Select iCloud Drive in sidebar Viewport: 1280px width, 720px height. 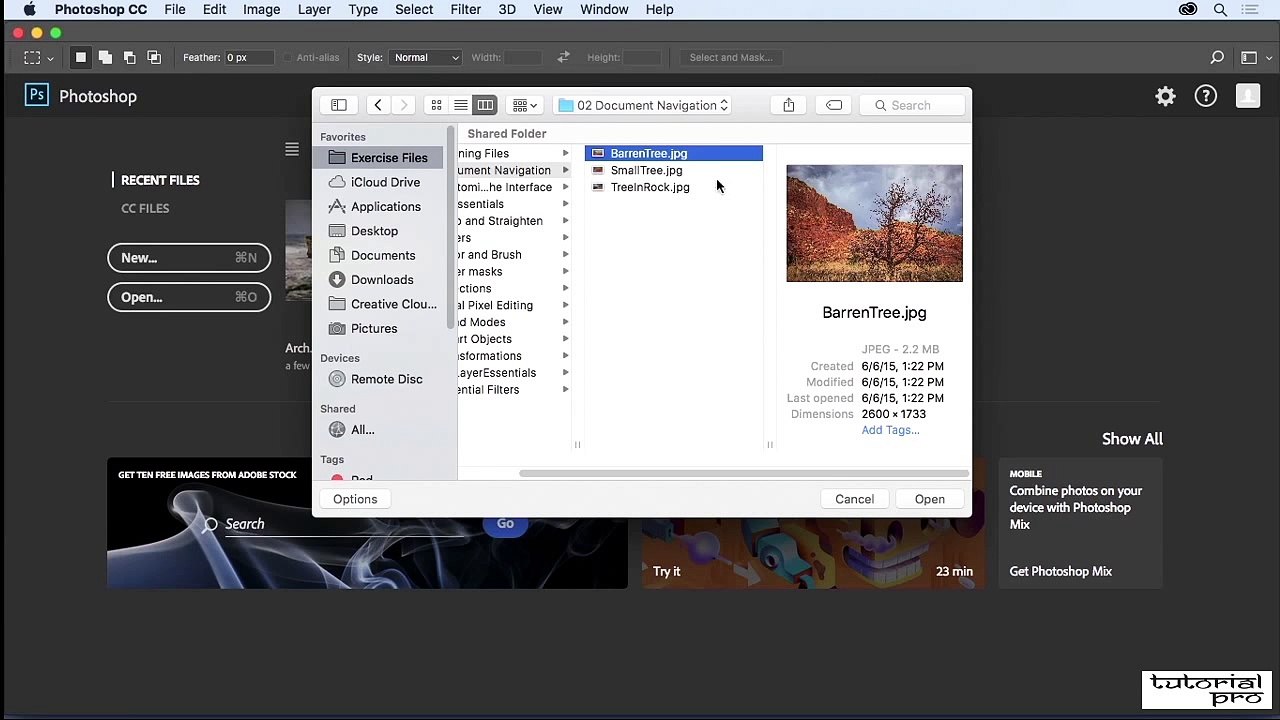pyautogui.click(x=378, y=182)
